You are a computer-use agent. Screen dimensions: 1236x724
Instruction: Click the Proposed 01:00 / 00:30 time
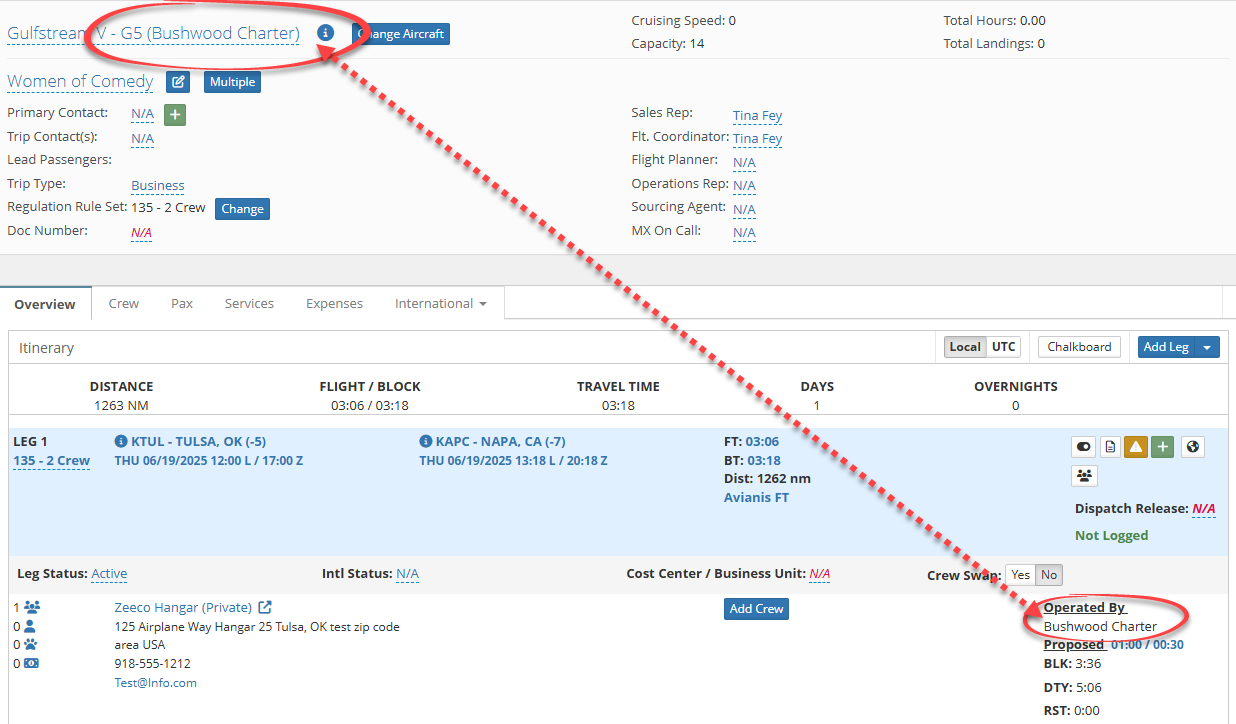pyautogui.click(x=1147, y=645)
